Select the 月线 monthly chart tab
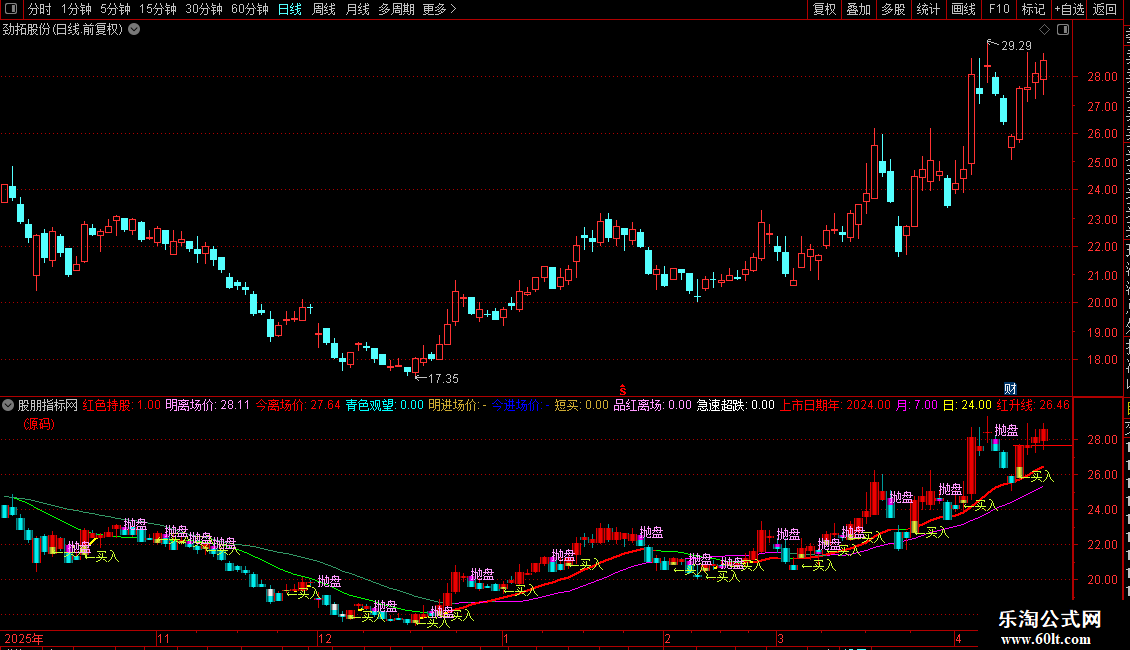This screenshot has height=650, width=1130. [357, 9]
